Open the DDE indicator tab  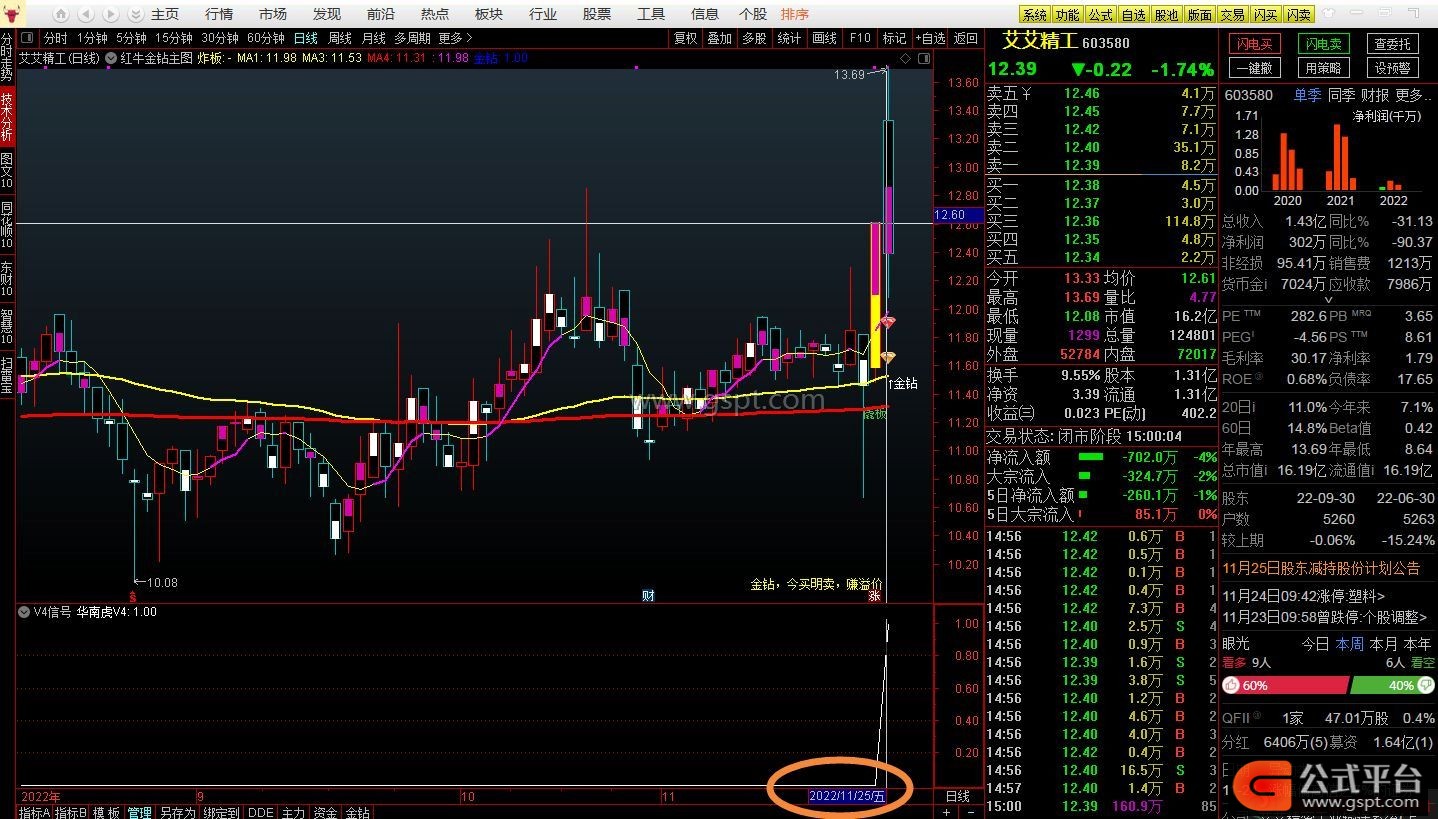click(x=261, y=812)
